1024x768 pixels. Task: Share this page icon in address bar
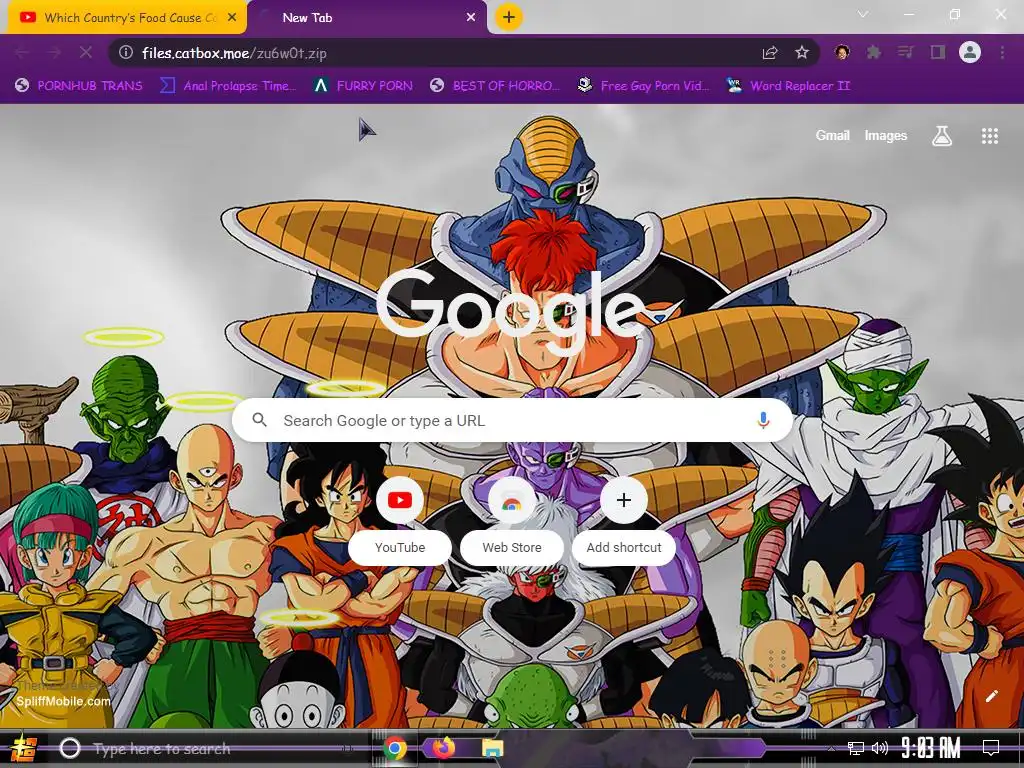pyautogui.click(x=771, y=53)
